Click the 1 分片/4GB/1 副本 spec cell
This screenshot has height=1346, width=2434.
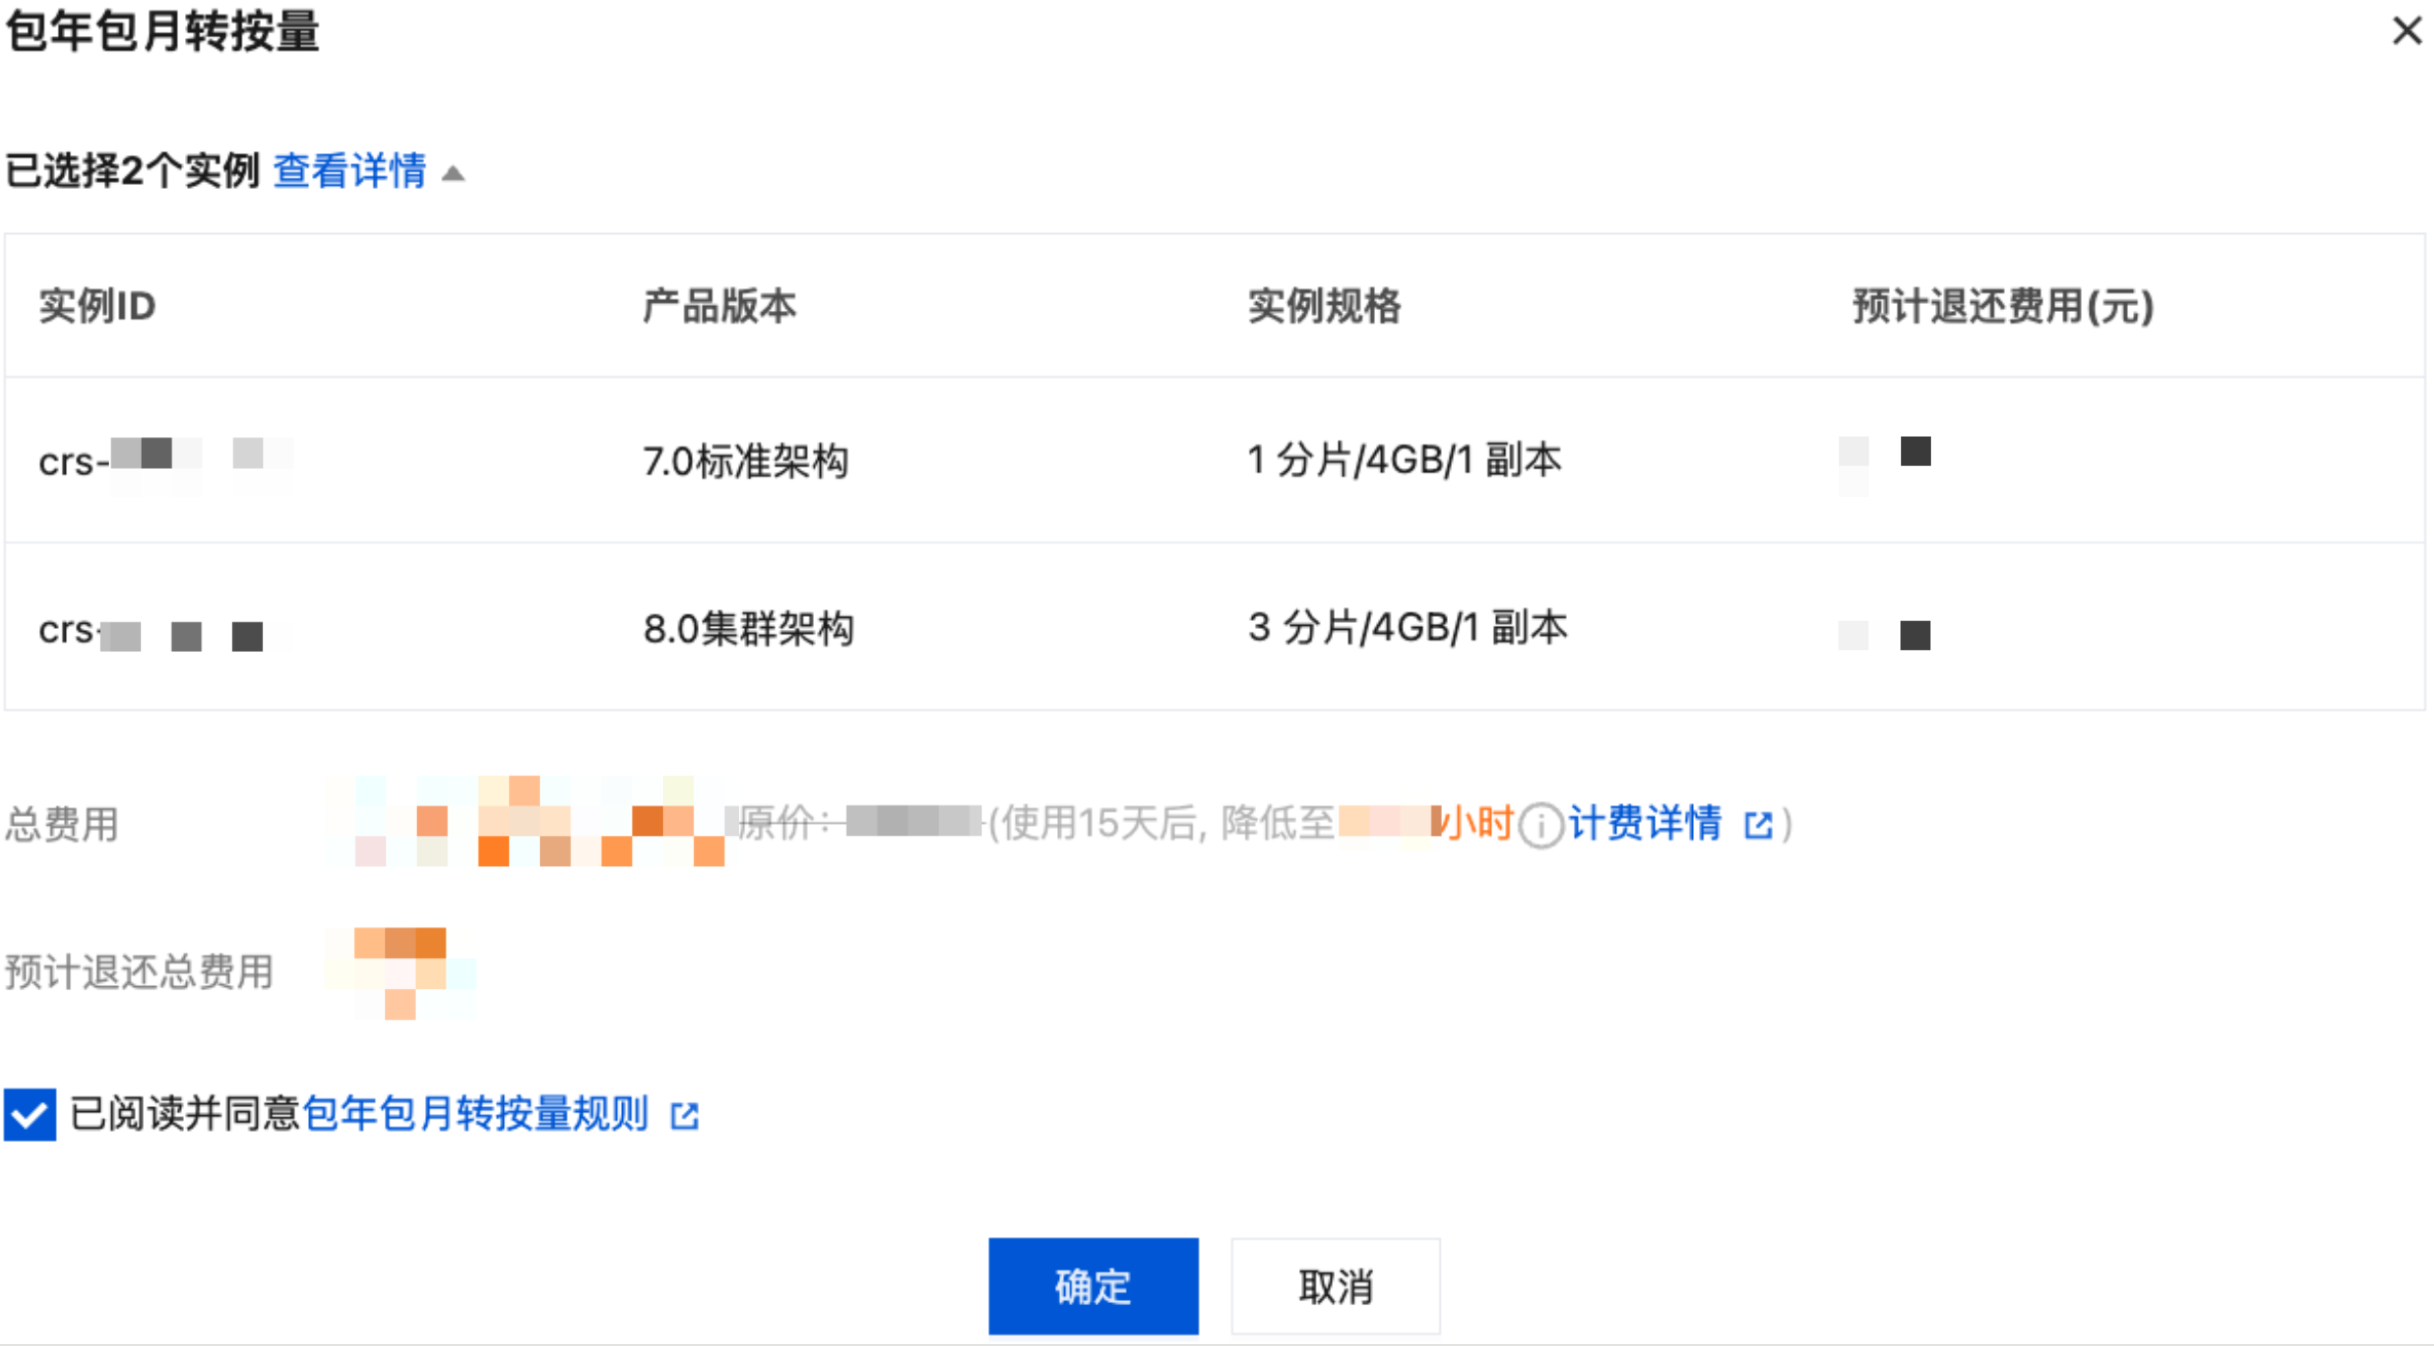coord(1404,460)
